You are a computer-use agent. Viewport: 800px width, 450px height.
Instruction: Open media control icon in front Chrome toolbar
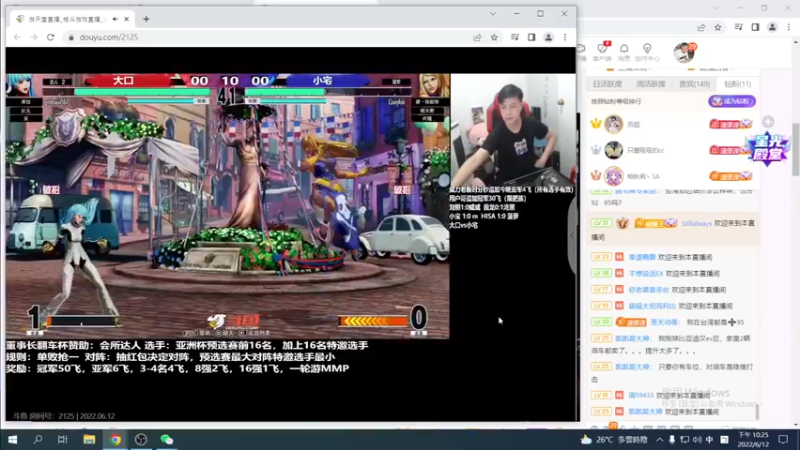(x=515, y=37)
